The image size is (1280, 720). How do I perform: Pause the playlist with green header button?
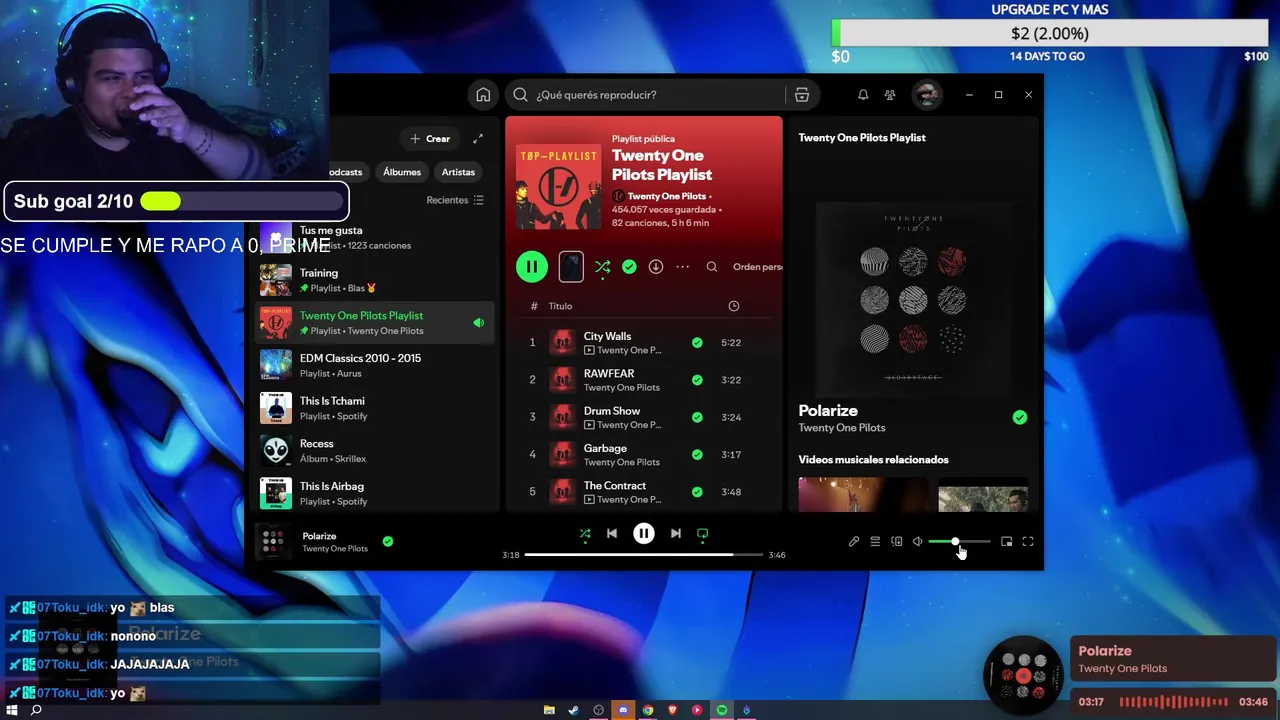tap(532, 267)
